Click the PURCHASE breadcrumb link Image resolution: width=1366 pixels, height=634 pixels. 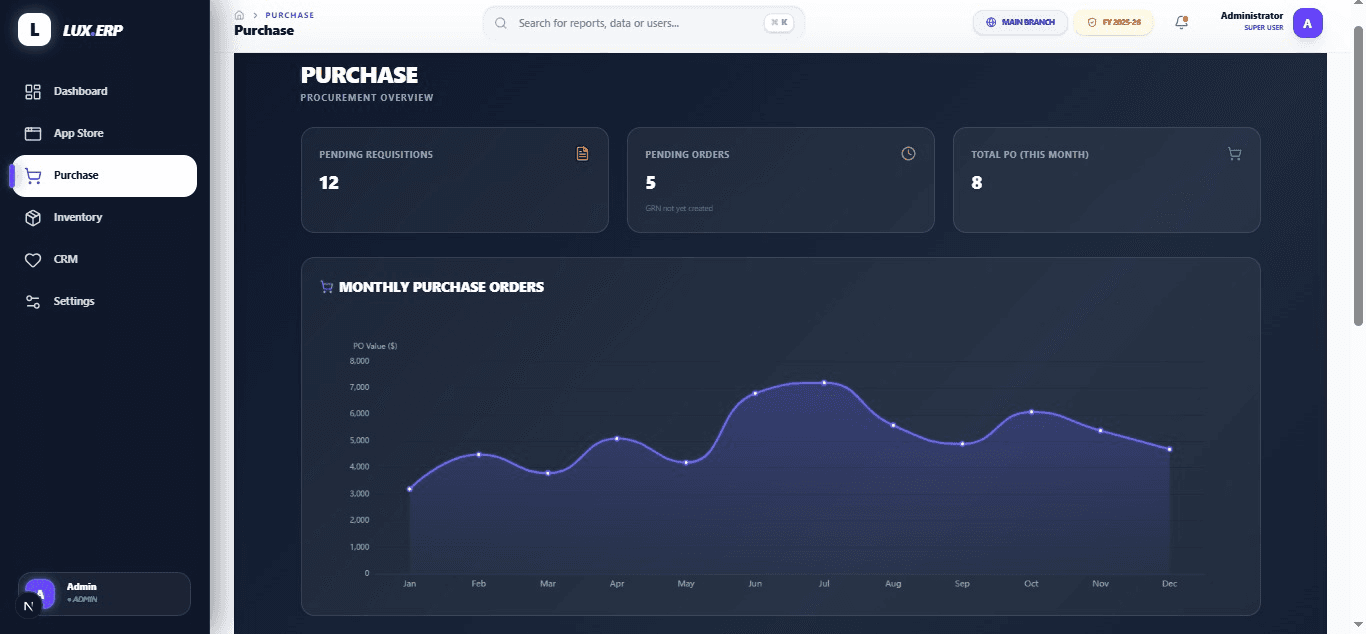[290, 15]
